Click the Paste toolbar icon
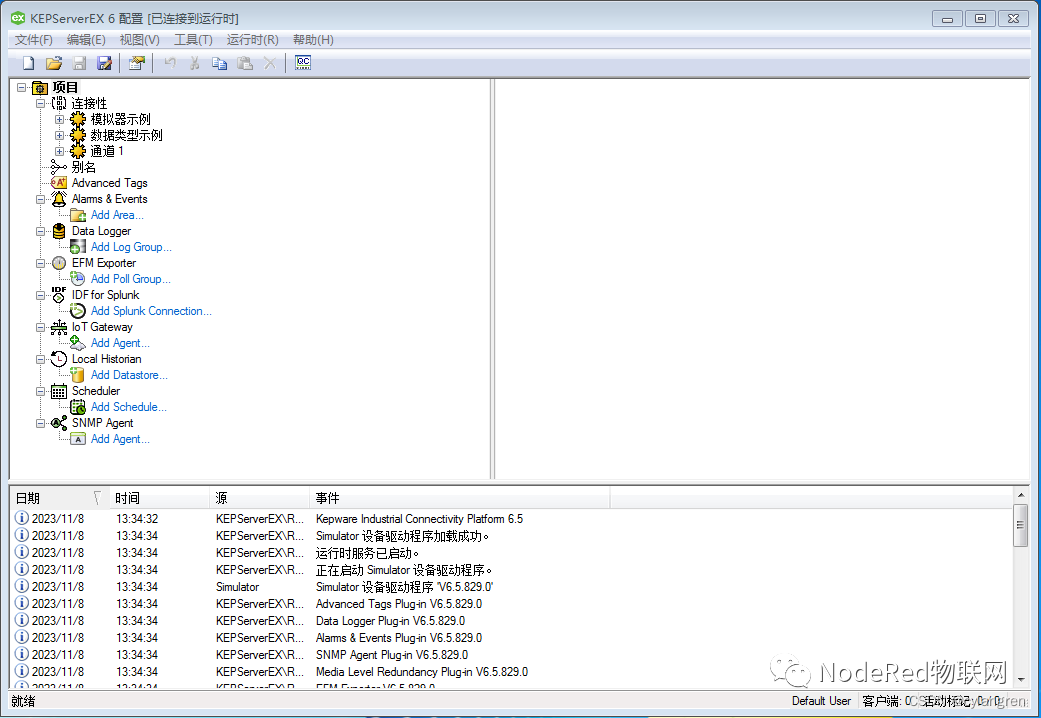 point(245,63)
